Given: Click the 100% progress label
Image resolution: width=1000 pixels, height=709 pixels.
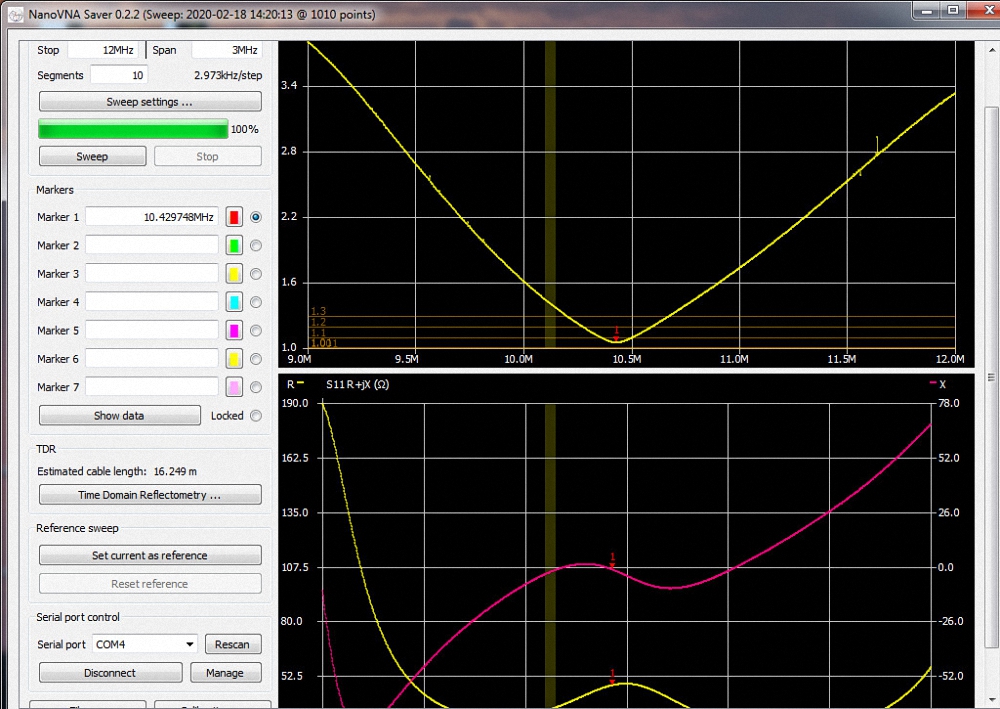Looking at the screenshot, I should click(244, 129).
